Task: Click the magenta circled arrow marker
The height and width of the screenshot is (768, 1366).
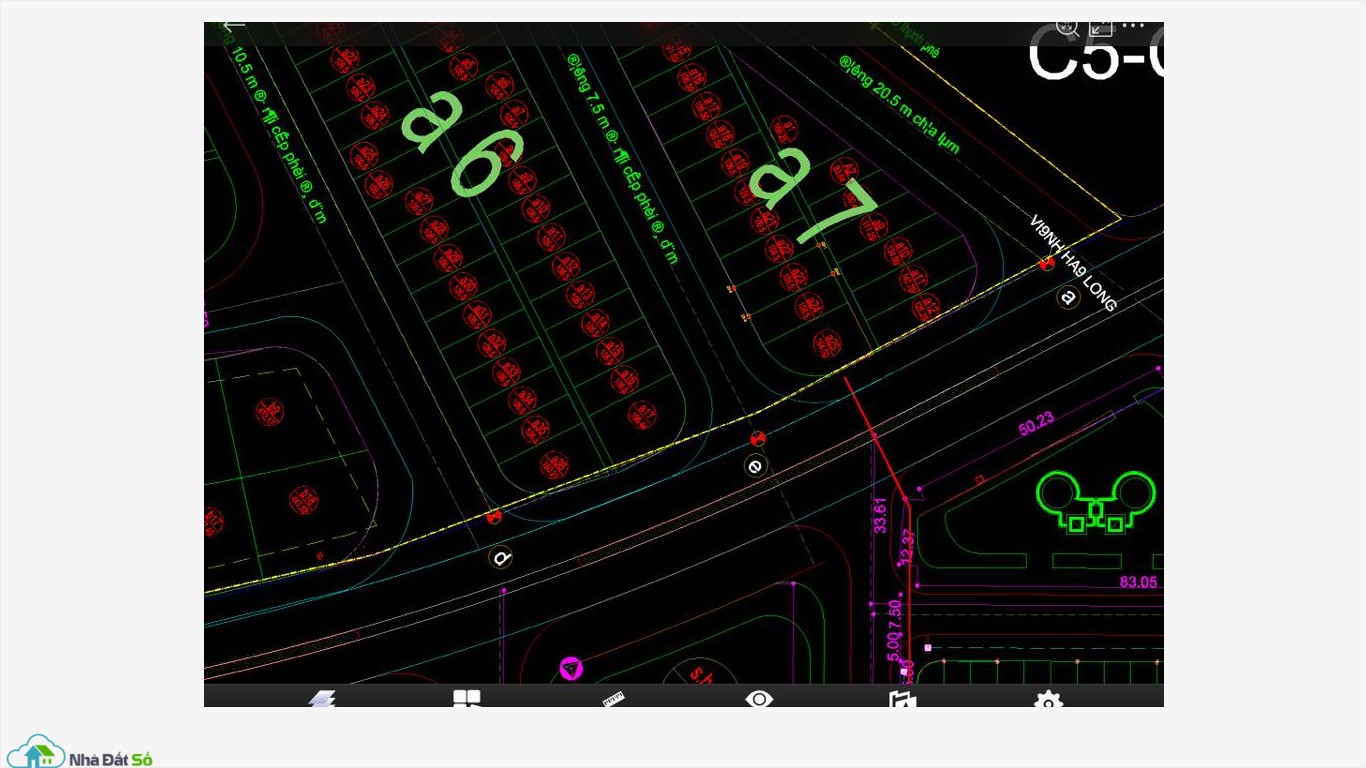Action: coord(570,667)
